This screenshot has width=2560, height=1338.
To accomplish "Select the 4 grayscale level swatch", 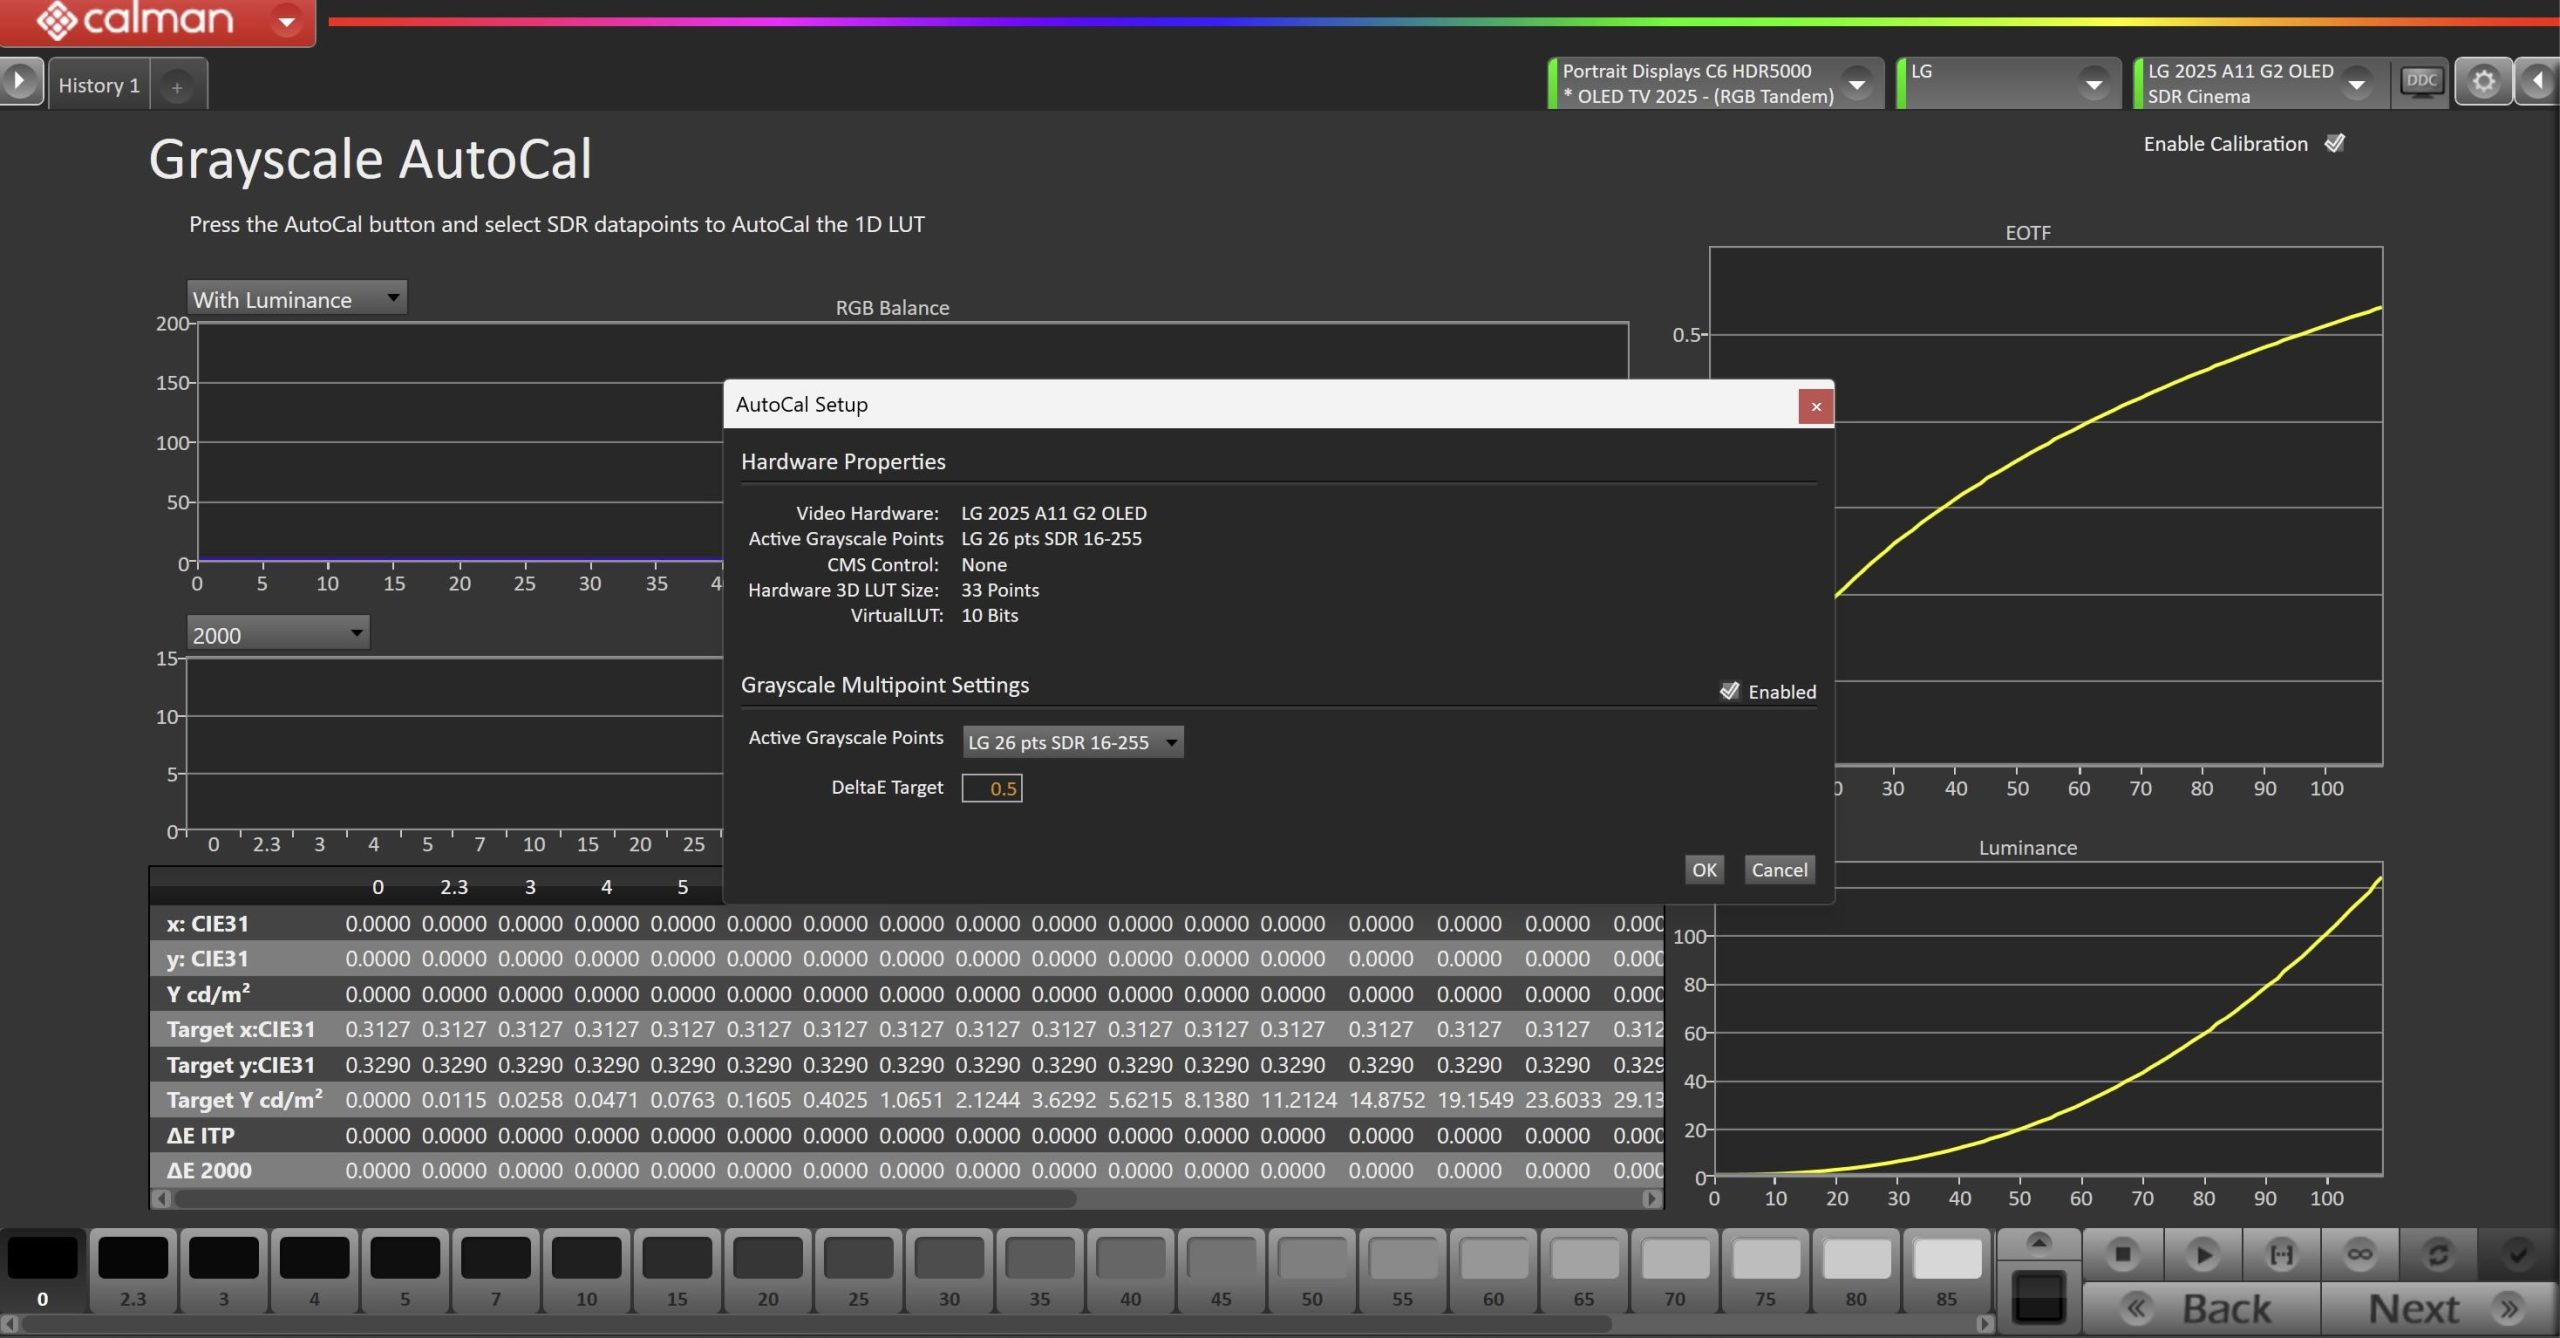I will coord(314,1270).
